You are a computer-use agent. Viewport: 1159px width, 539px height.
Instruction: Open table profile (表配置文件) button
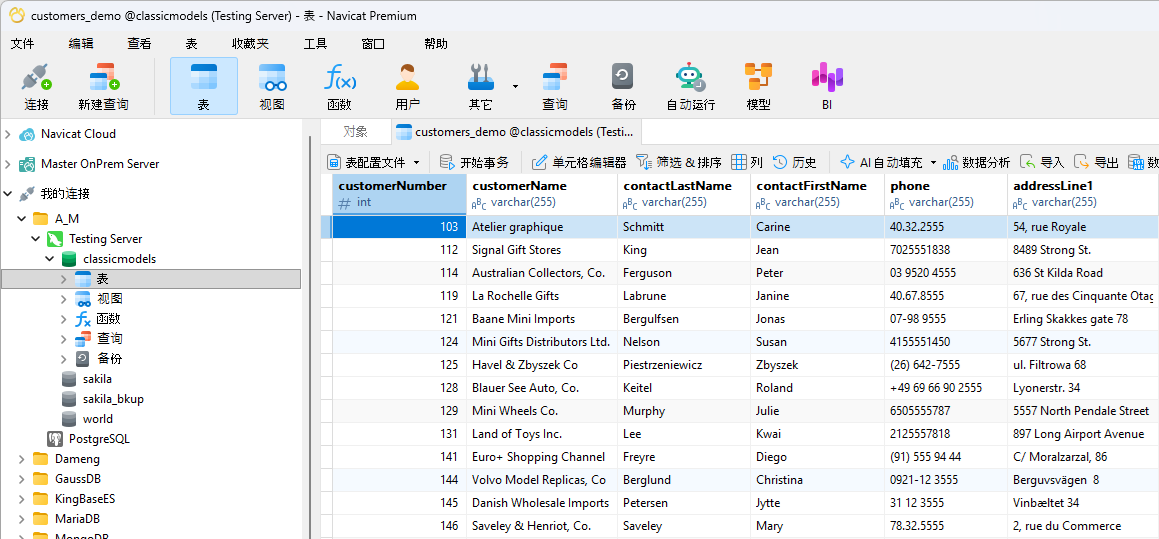[367, 162]
